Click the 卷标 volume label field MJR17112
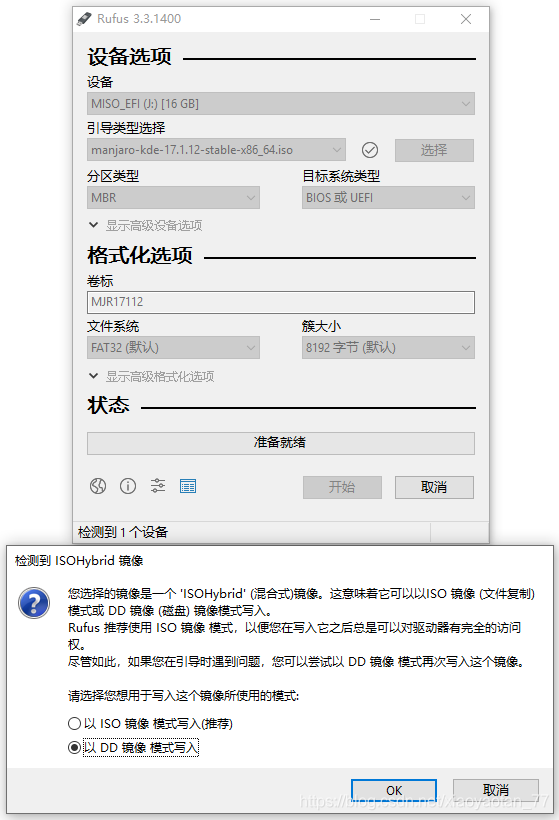Screen dimensions: 559x820 [281, 302]
